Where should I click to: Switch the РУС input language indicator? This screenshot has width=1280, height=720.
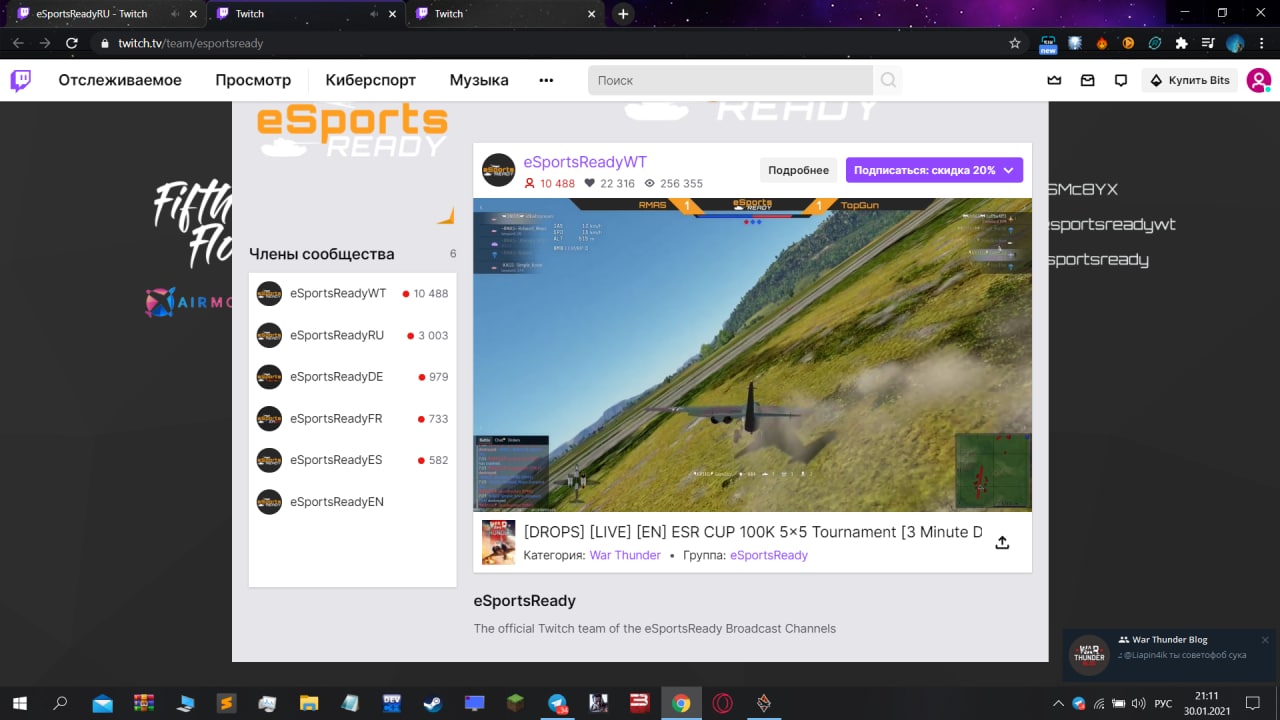click(1163, 703)
